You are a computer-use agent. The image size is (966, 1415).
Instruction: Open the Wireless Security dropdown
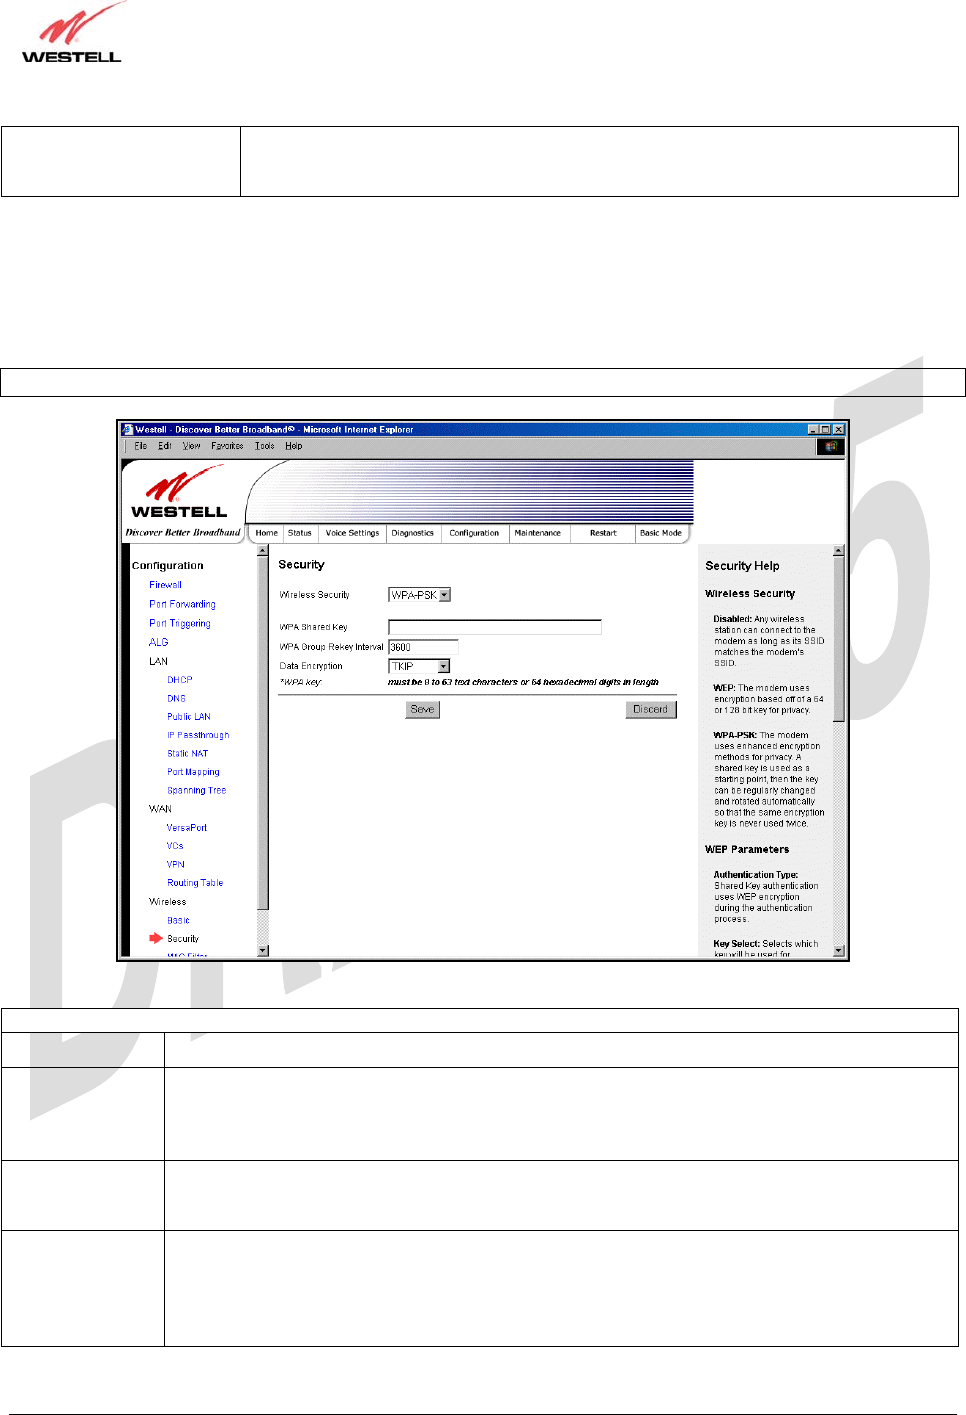pos(419,595)
